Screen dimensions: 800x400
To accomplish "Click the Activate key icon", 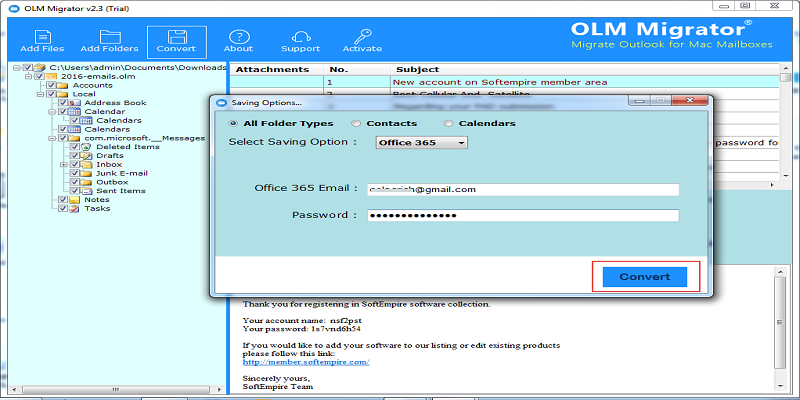I will pyautogui.click(x=362, y=37).
